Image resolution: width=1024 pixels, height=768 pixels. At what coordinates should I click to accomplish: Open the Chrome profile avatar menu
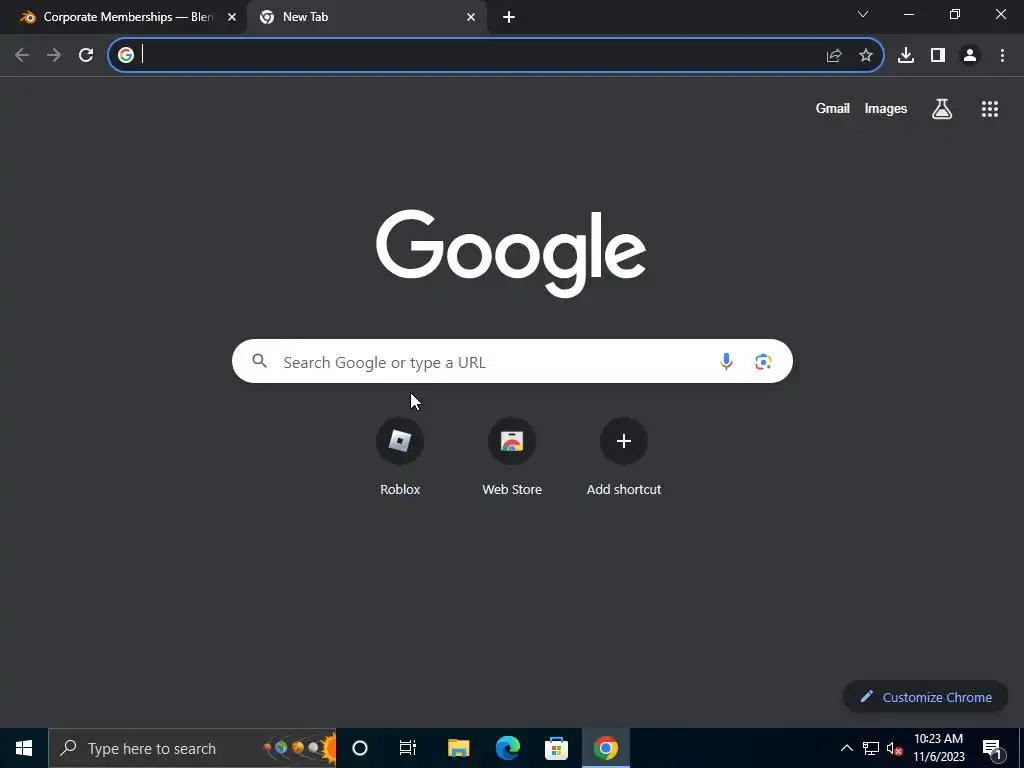coord(970,56)
